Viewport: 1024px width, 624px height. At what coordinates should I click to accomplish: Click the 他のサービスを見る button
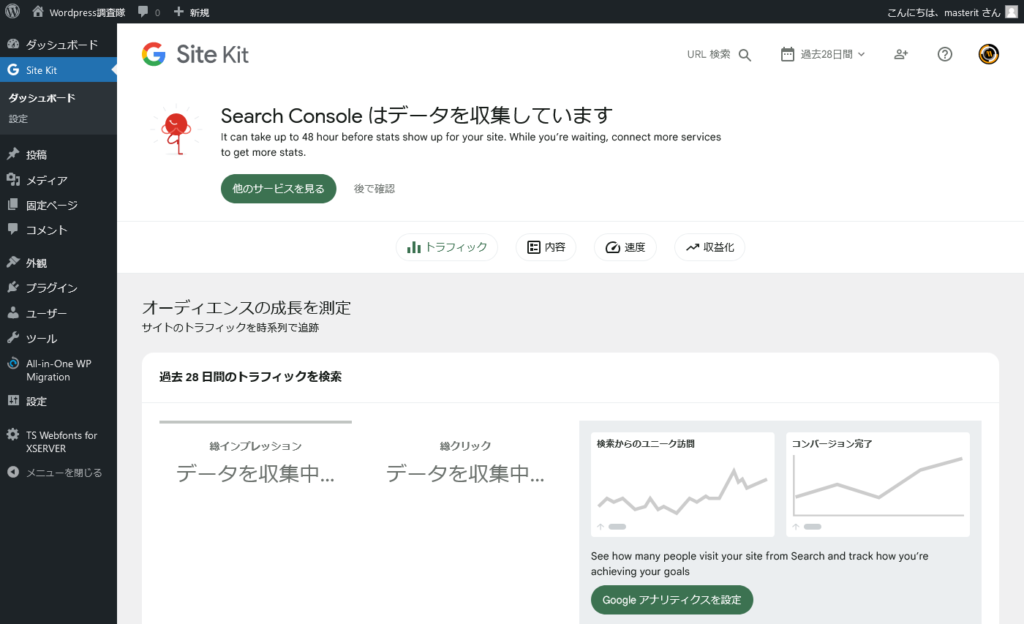click(x=278, y=188)
